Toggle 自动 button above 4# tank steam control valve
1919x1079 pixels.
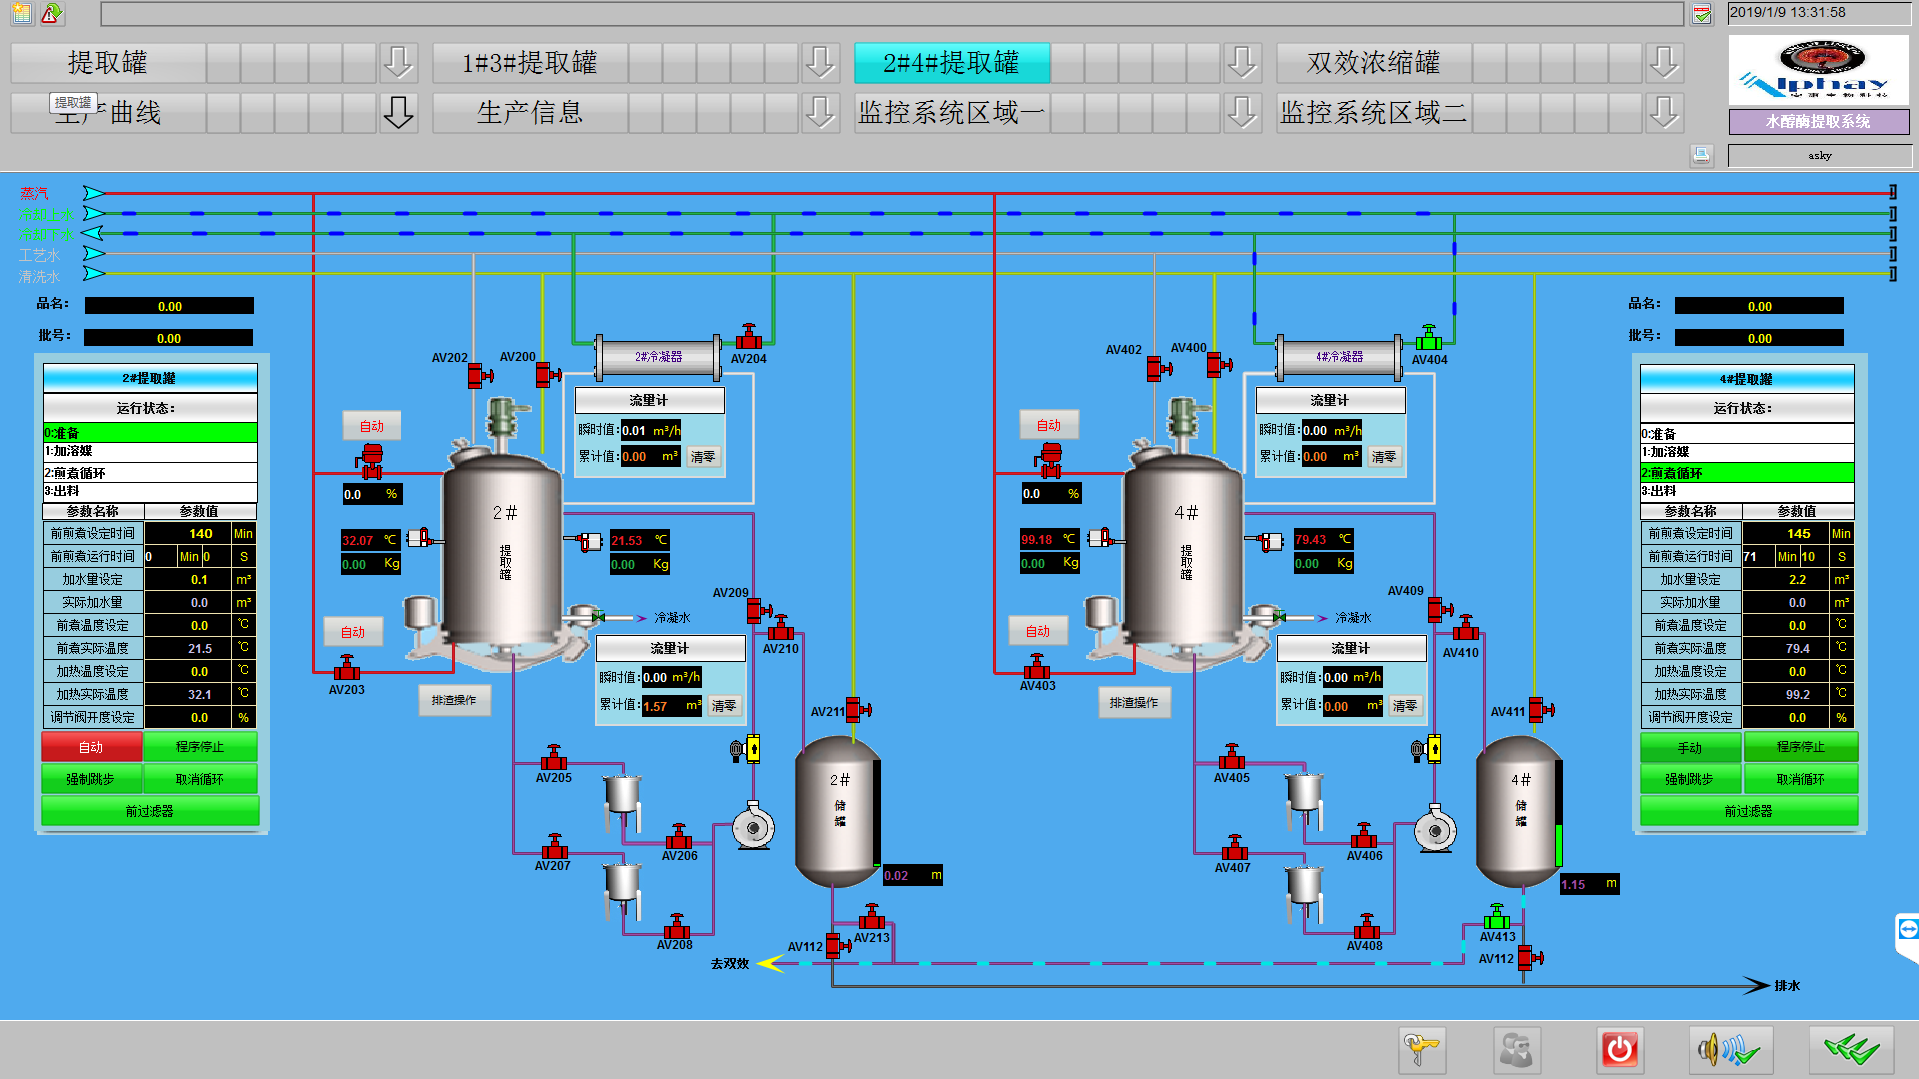[1049, 425]
